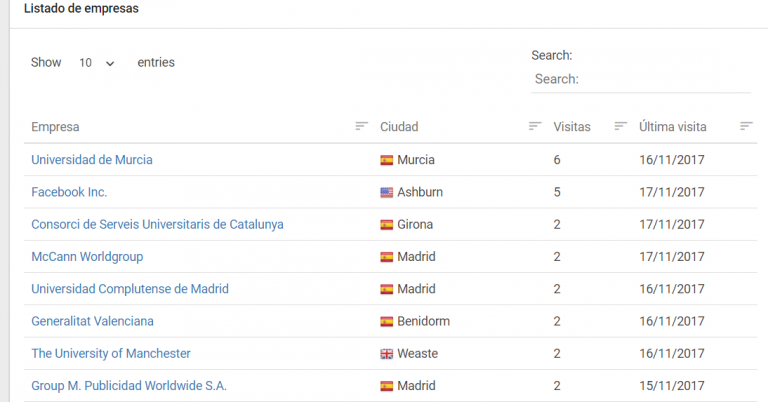Open the entries-per-page dropdown showing 10

click(96, 63)
